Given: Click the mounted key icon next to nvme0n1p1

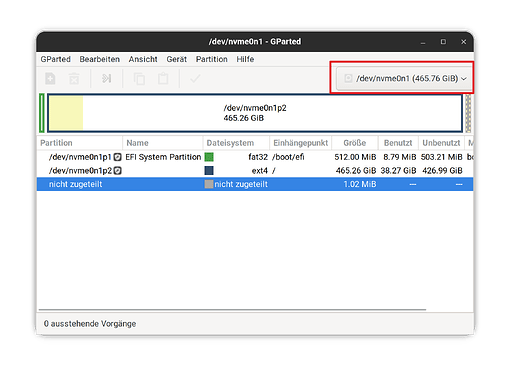Looking at the screenshot, I should coord(117,157).
